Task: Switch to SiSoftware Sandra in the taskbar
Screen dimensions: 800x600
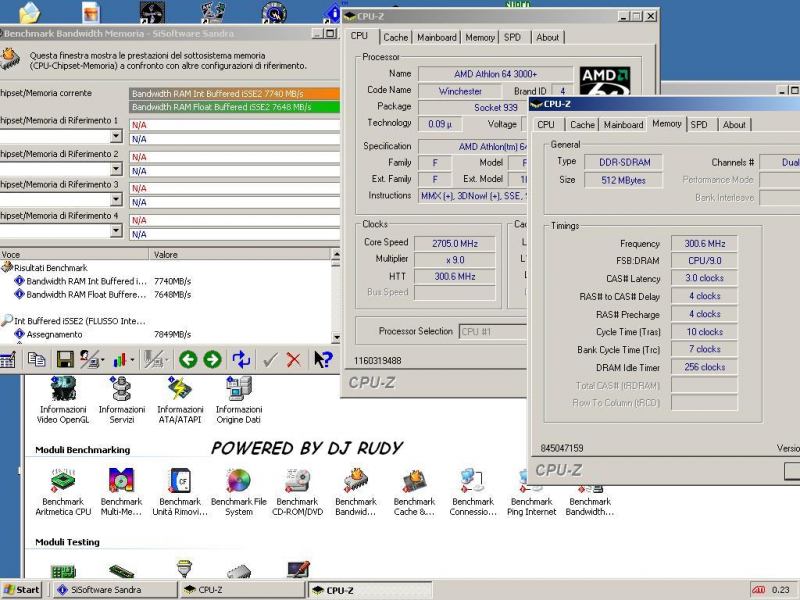Action: 114,590
